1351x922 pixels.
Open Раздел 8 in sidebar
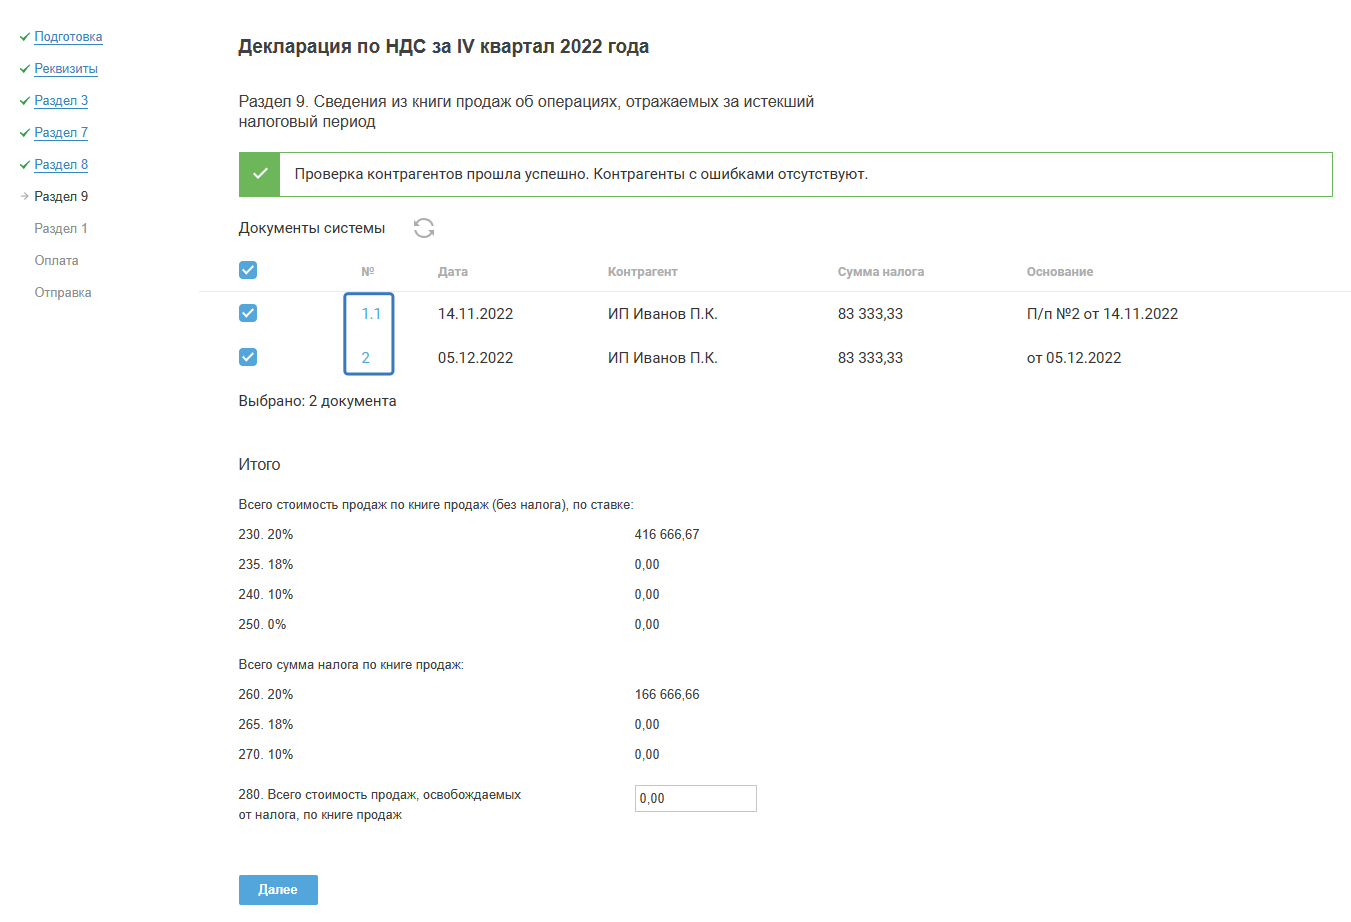click(61, 165)
